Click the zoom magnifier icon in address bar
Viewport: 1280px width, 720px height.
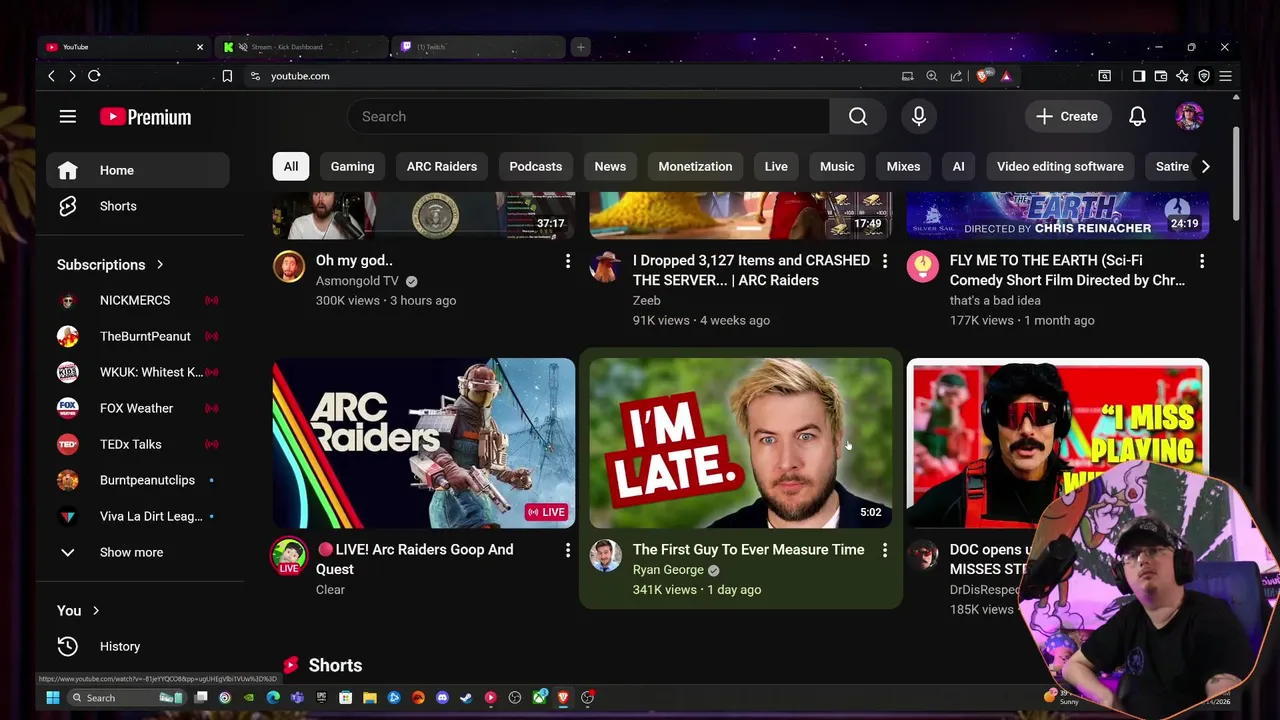click(x=932, y=76)
